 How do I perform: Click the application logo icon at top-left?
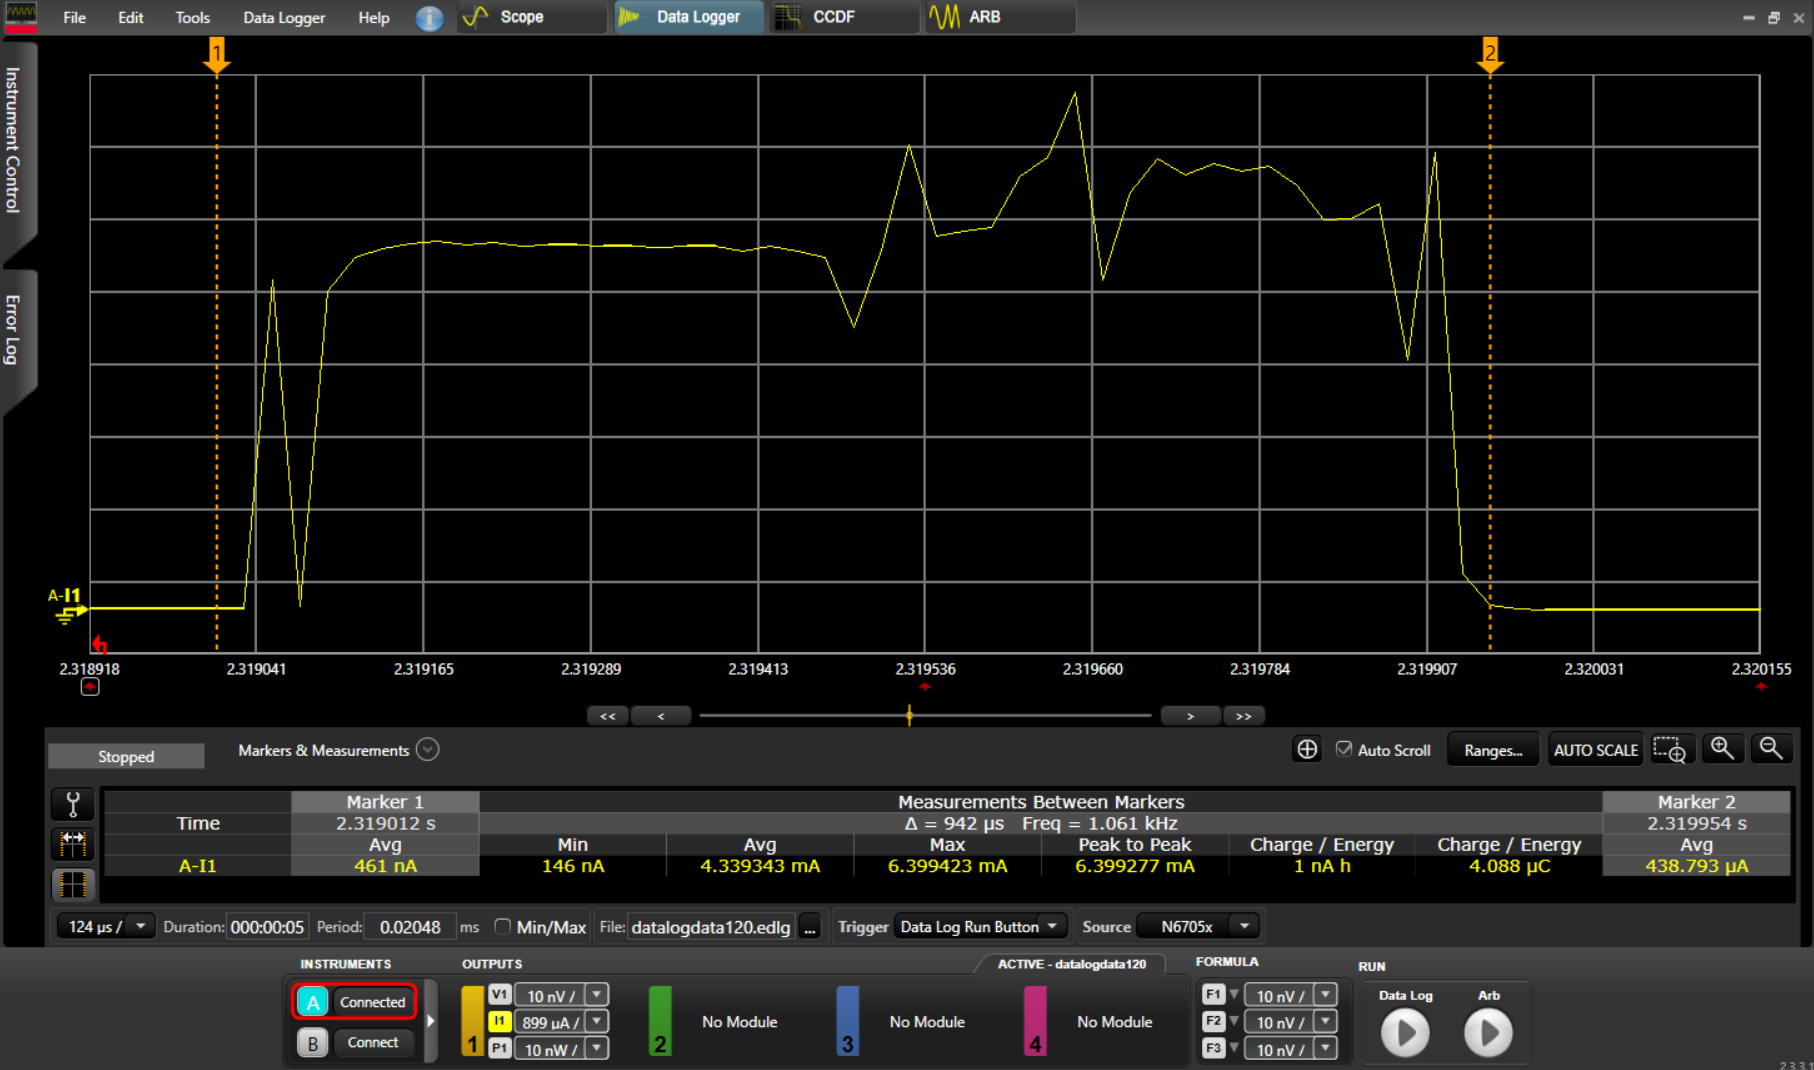[x=21, y=17]
